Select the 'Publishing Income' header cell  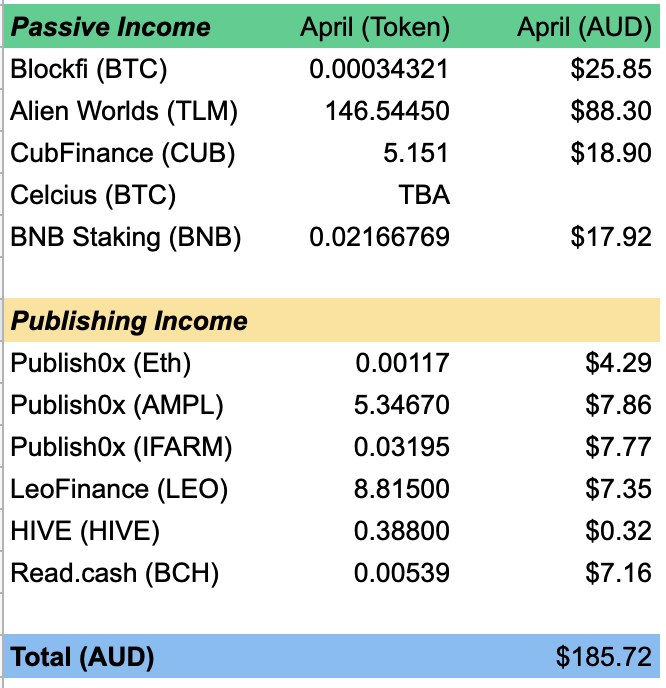129,321
